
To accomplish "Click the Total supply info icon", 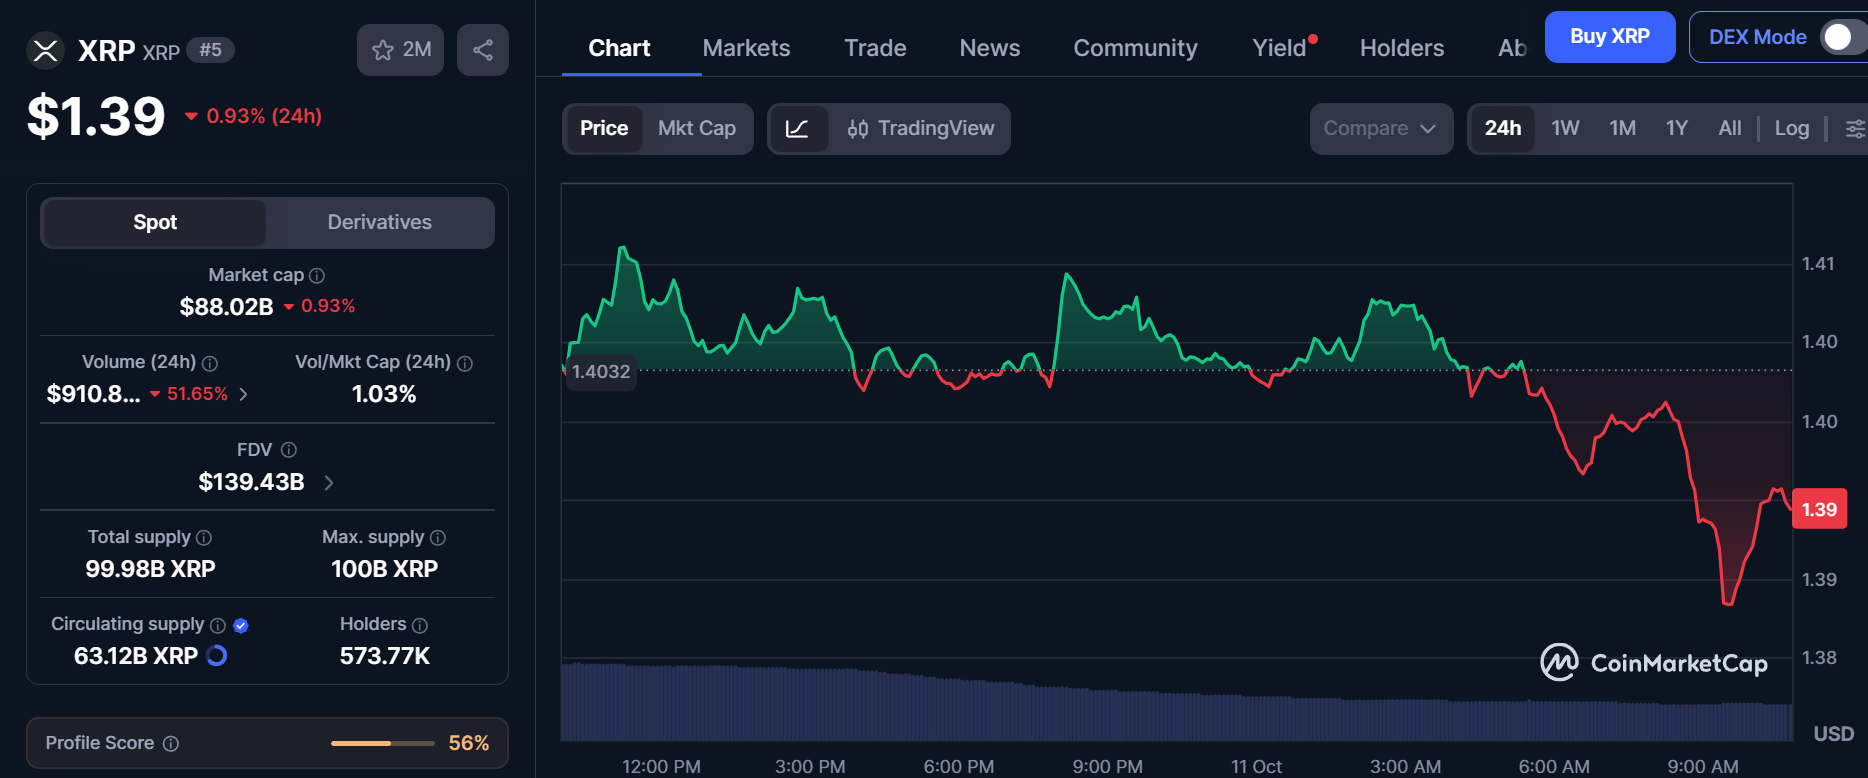I will click(204, 537).
